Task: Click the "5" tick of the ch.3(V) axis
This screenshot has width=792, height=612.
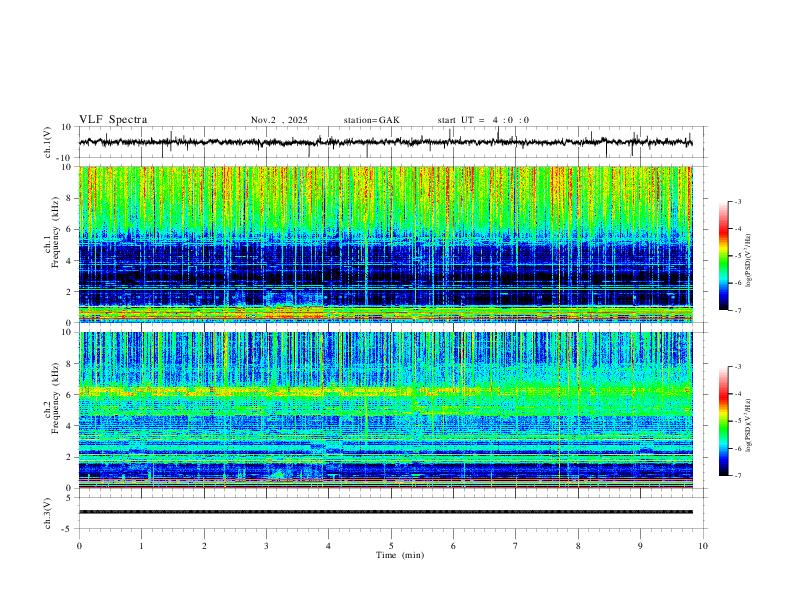Action: 70,498
